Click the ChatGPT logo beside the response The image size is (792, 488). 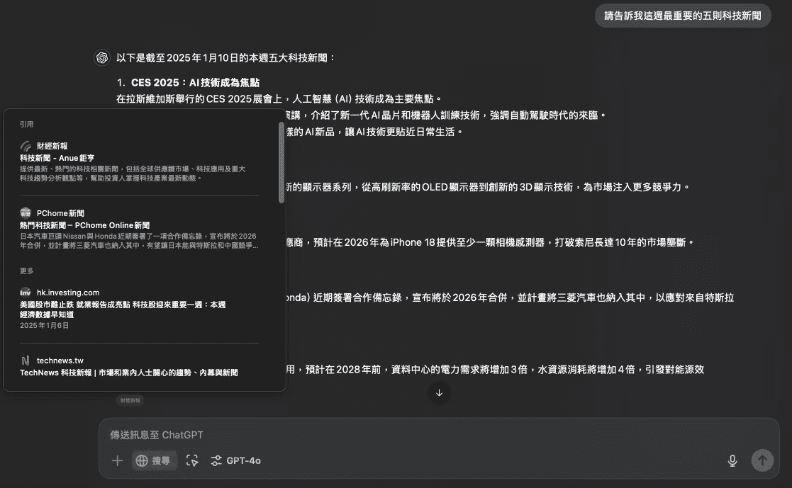coord(102,58)
